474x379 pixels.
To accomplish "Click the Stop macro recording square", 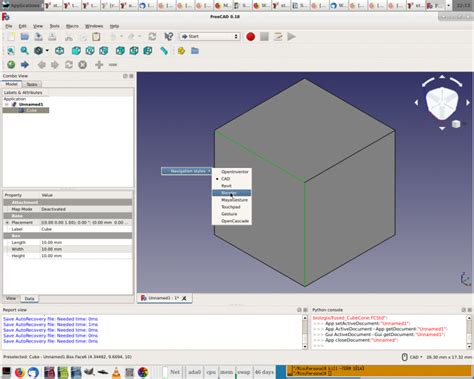I will coord(264,37).
